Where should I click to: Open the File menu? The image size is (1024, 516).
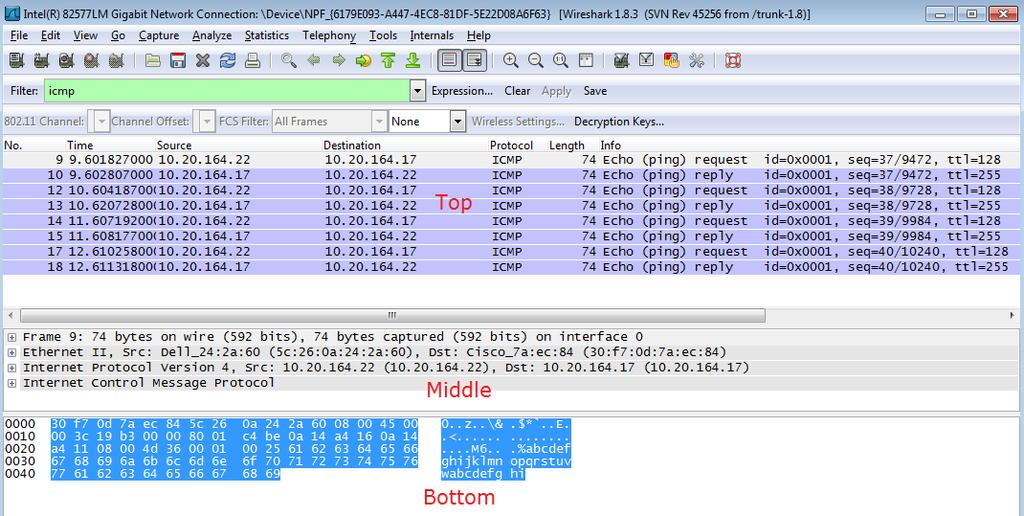point(19,35)
